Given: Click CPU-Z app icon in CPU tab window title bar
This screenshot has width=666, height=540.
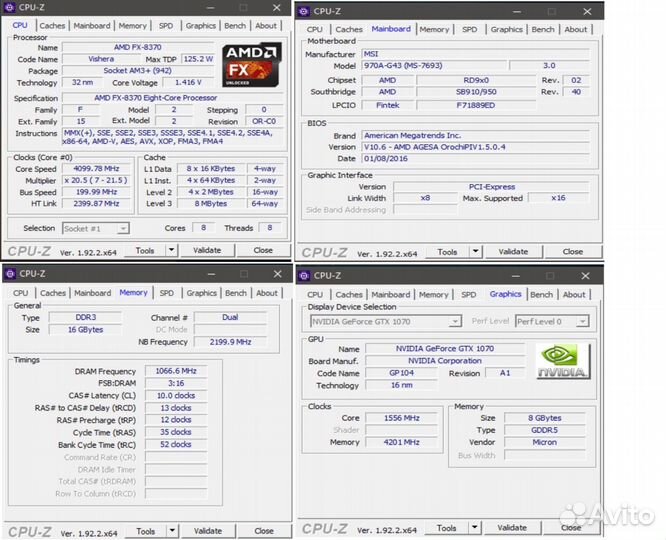Looking at the screenshot, I should click(9, 8).
